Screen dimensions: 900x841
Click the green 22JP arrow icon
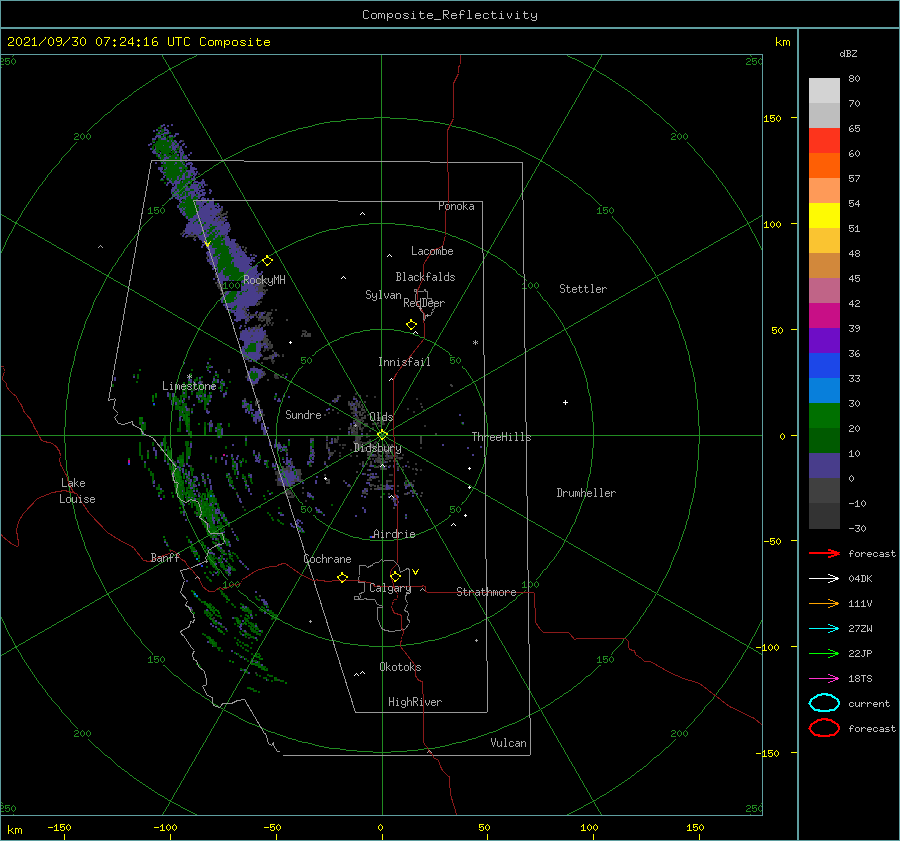[x=824, y=653]
